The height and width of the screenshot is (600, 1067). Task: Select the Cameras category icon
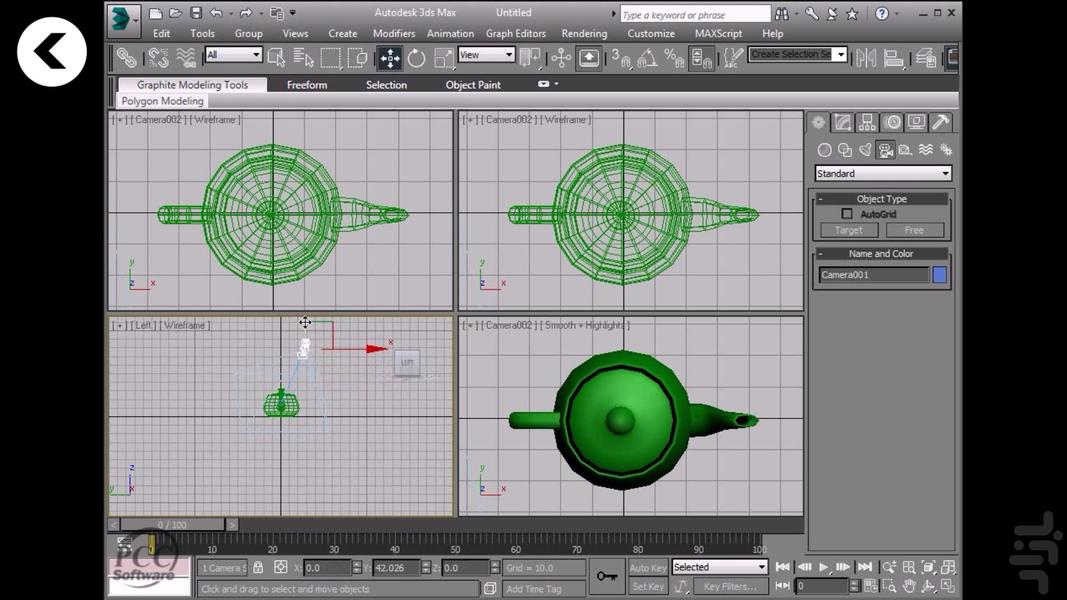click(x=885, y=150)
